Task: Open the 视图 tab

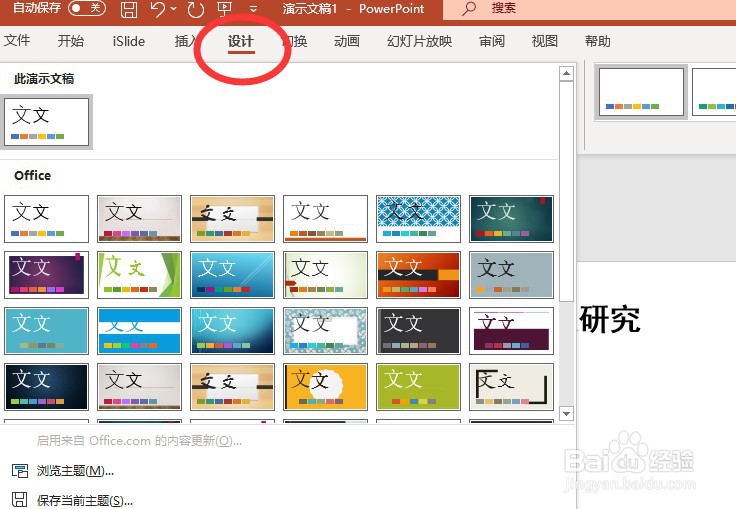Action: [x=544, y=41]
